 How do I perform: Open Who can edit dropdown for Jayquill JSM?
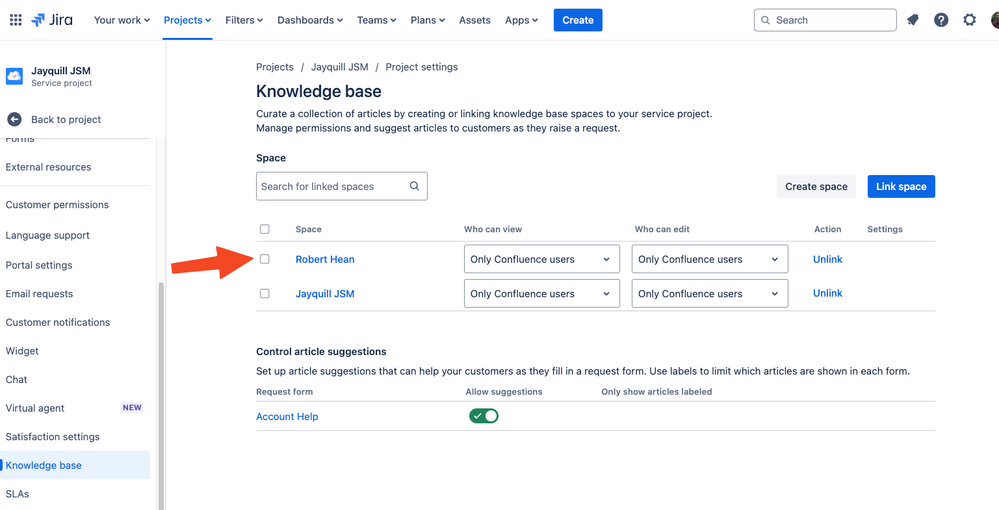click(710, 293)
